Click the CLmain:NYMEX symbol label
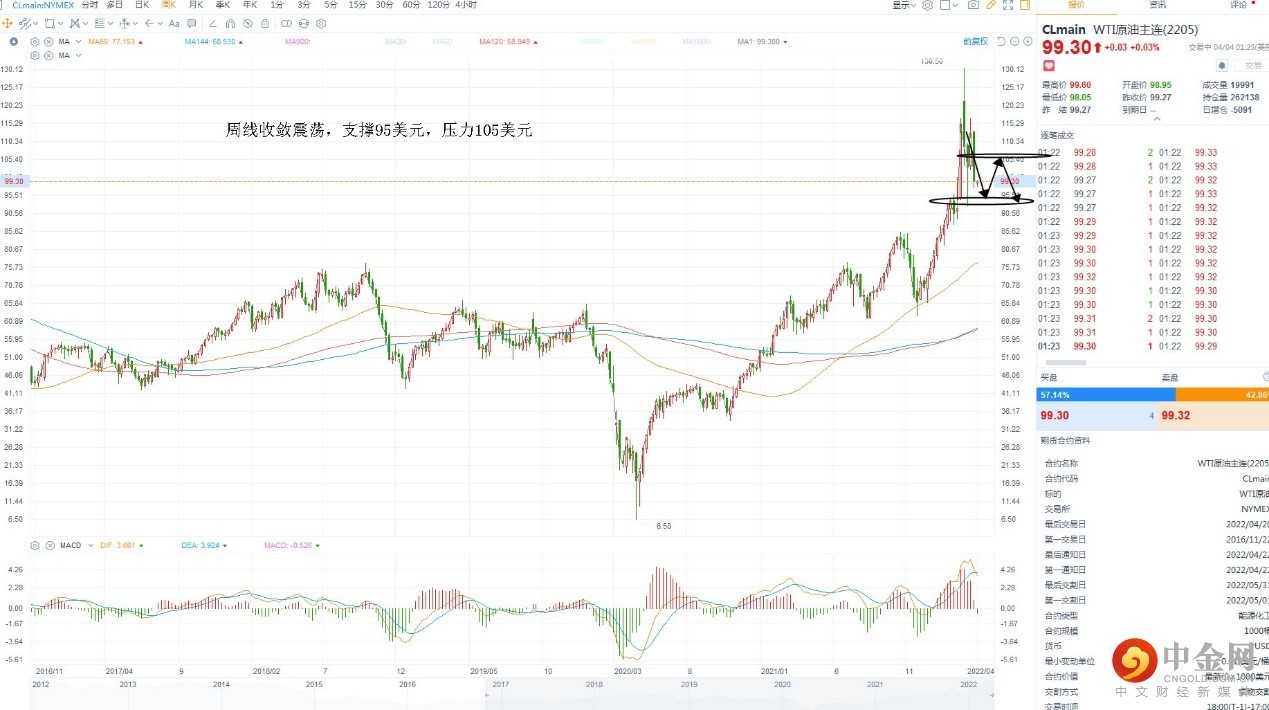Screen dimensions: 1269x710 [x=43, y=5]
